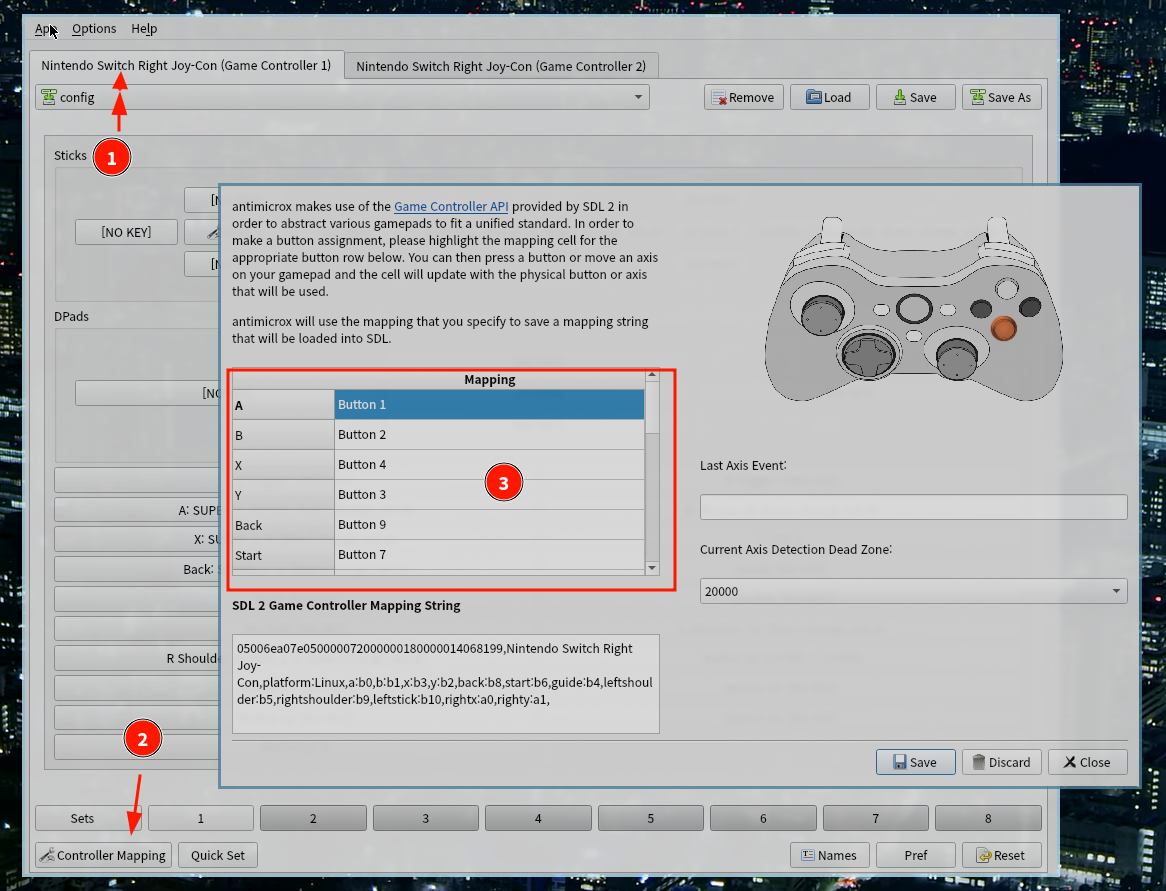The width and height of the screenshot is (1166, 891).
Task: Click the green Save icon in toolbar
Action: point(900,97)
